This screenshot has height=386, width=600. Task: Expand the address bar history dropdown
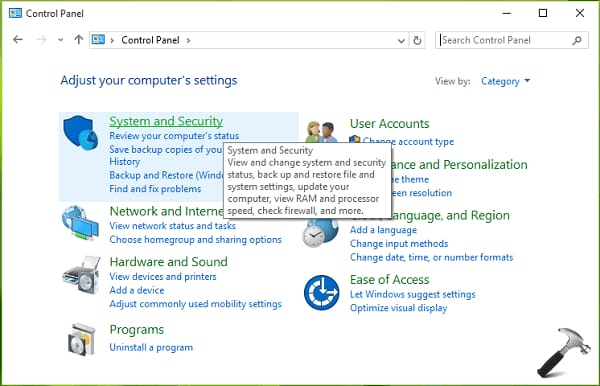pos(401,41)
